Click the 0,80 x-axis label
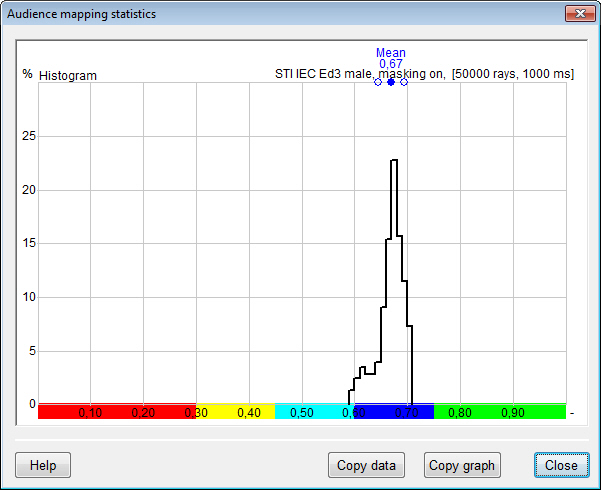Viewport: 601px width, 490px height. point(460,413)
